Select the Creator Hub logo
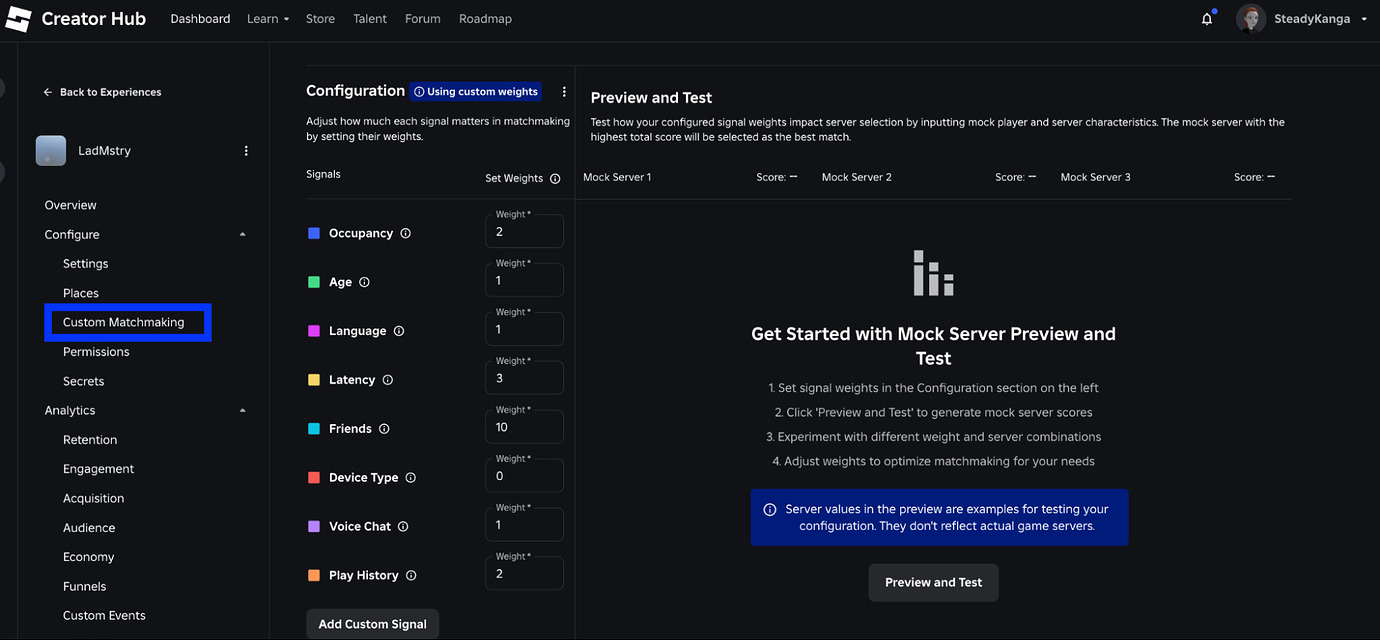 pos(76,18)
